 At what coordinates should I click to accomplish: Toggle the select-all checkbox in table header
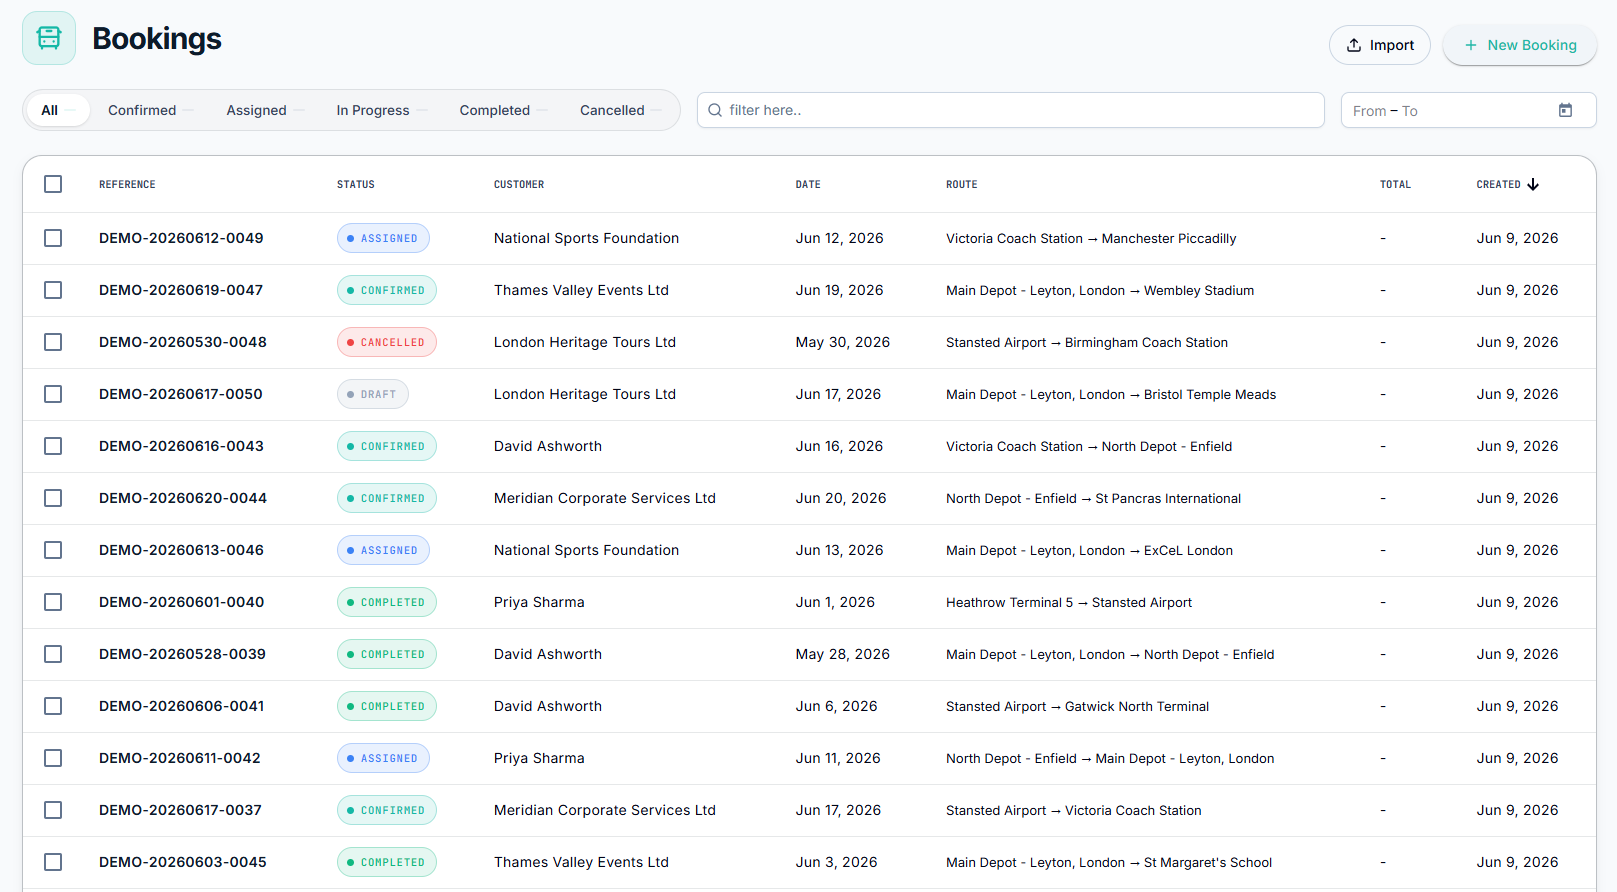[x=53, y=184]
